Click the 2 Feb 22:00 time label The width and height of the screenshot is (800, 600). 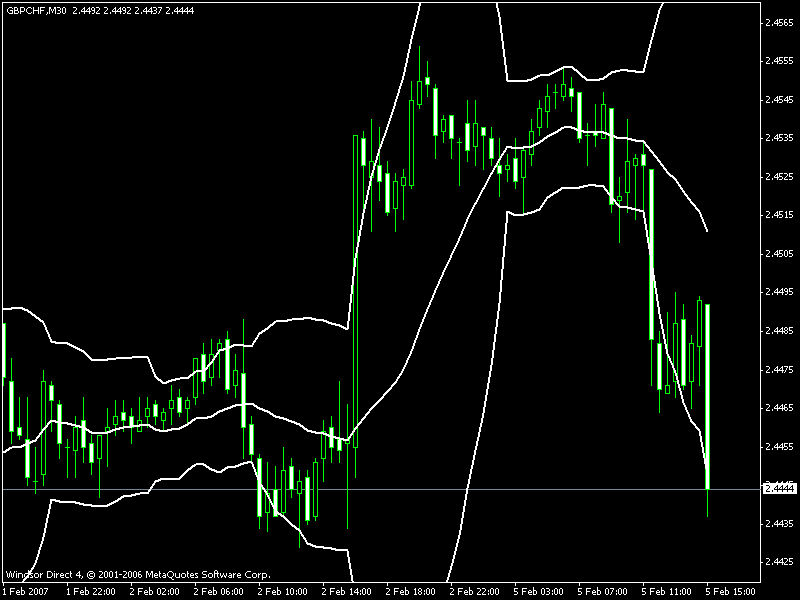click(474, 592)
